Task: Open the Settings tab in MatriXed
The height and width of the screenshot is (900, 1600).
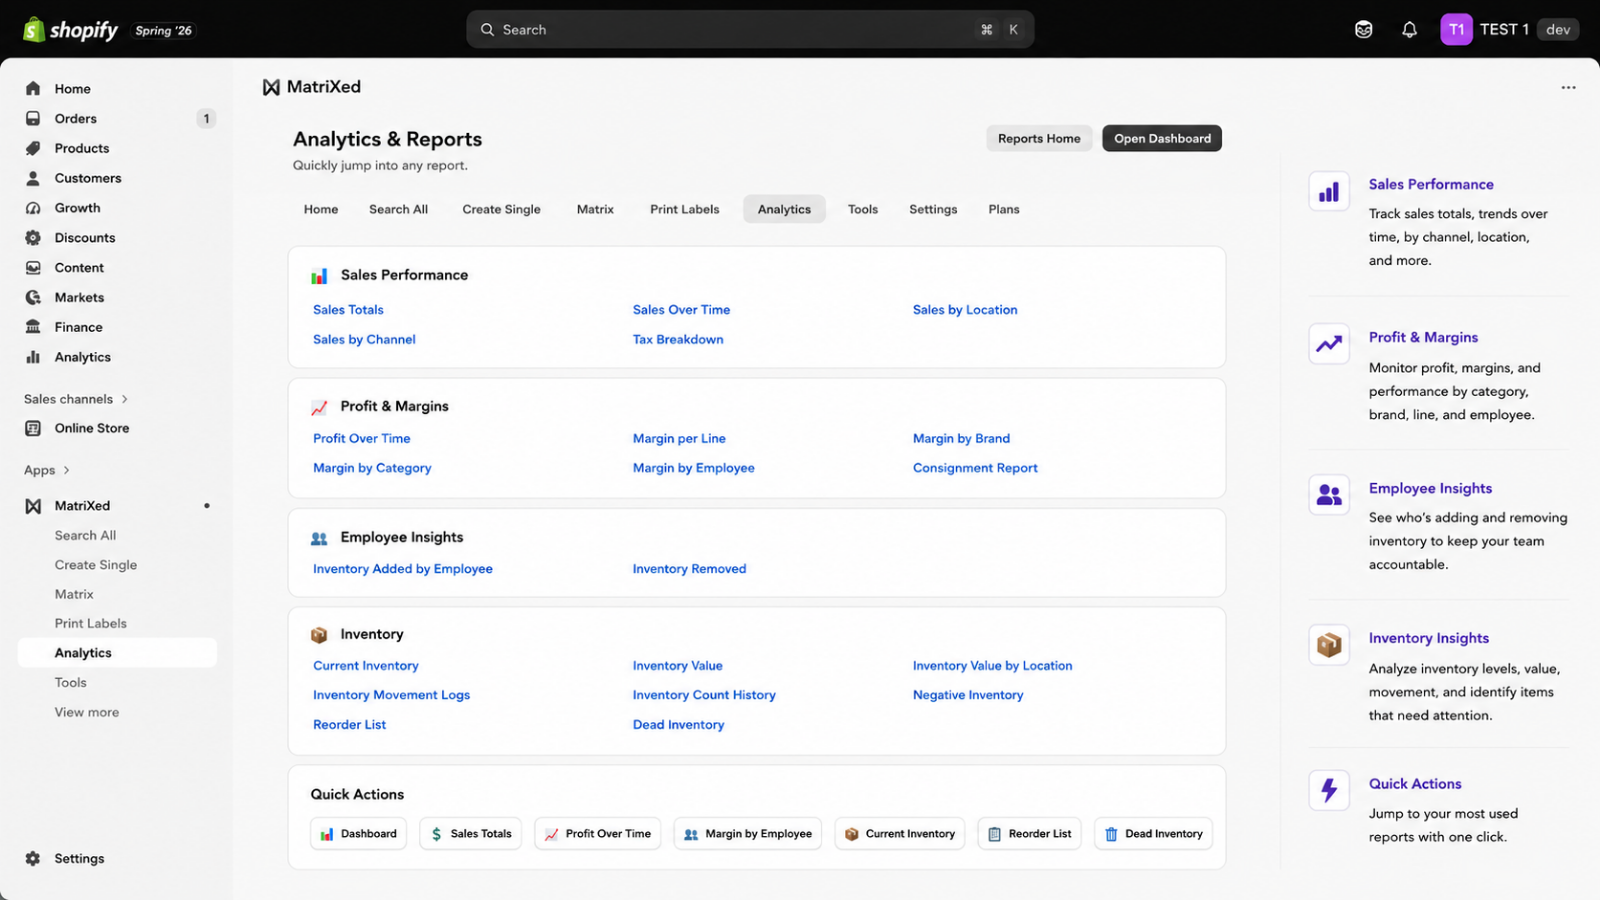Action: tap(933, 209)
